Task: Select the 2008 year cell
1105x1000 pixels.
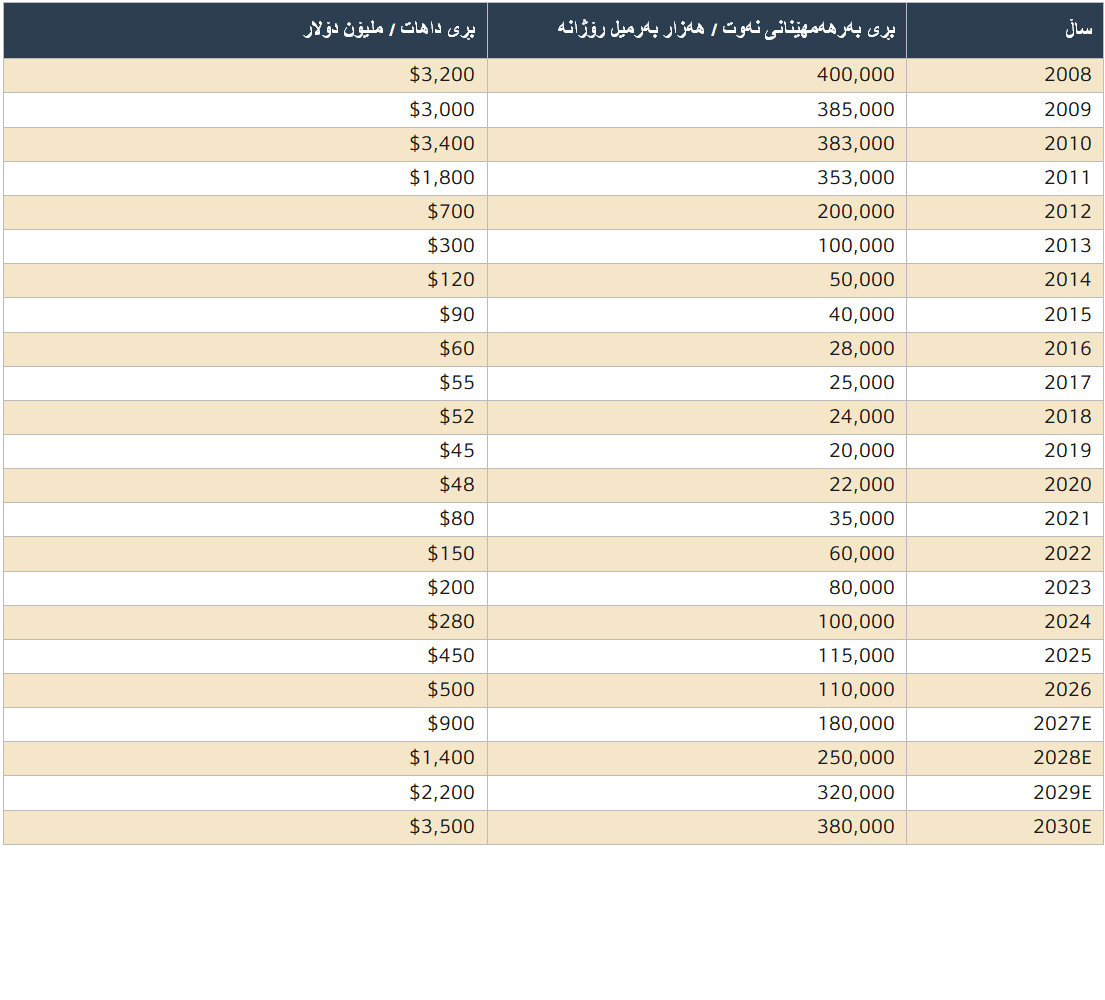Action: tap(1067, 75)
